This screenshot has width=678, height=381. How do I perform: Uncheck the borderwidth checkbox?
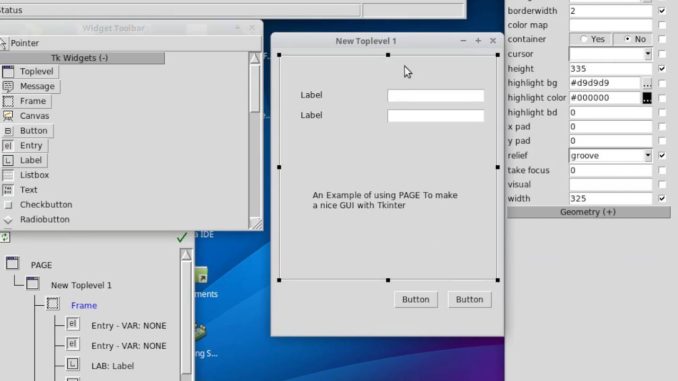click(662, 11)
